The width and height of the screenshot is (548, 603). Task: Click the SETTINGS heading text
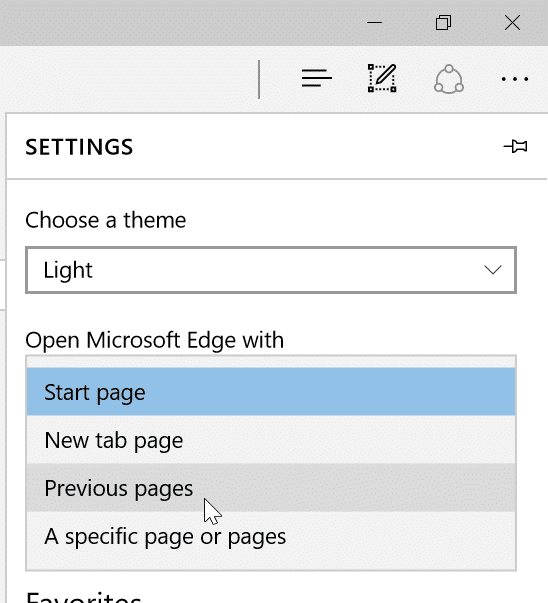tap(79, 147)
